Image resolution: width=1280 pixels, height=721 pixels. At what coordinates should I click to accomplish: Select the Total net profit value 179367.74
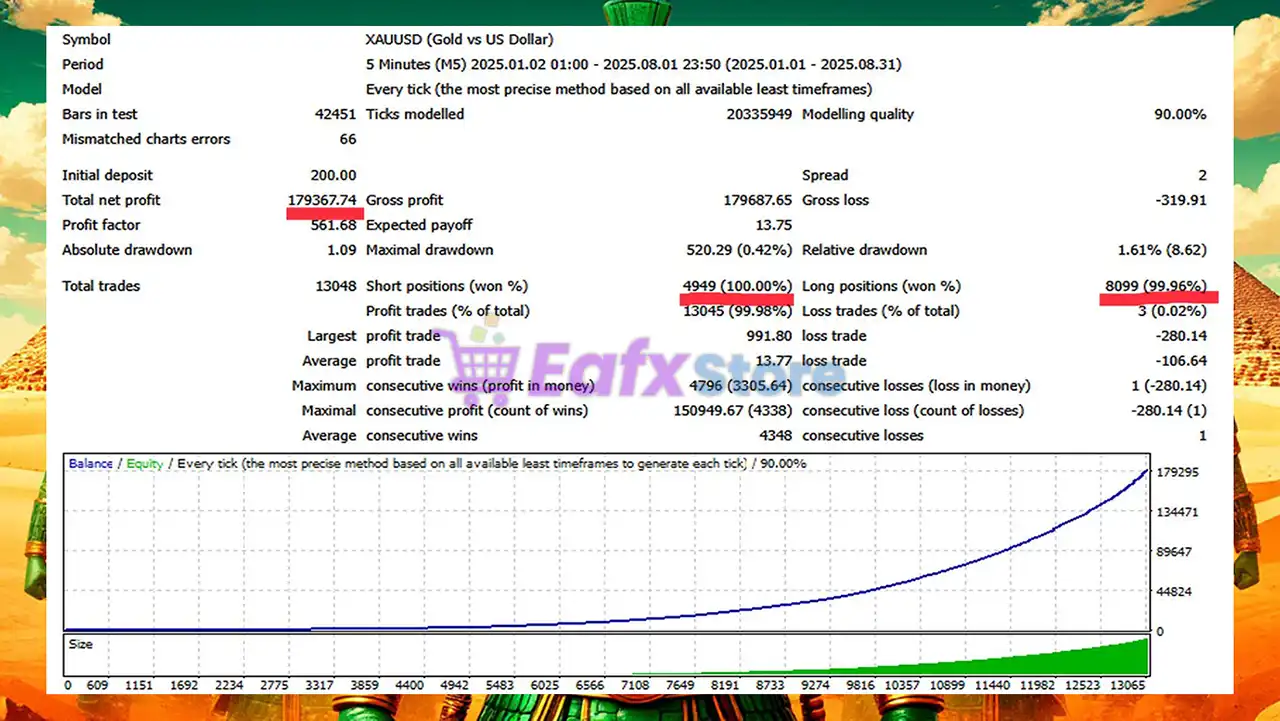tap(321, 200)
